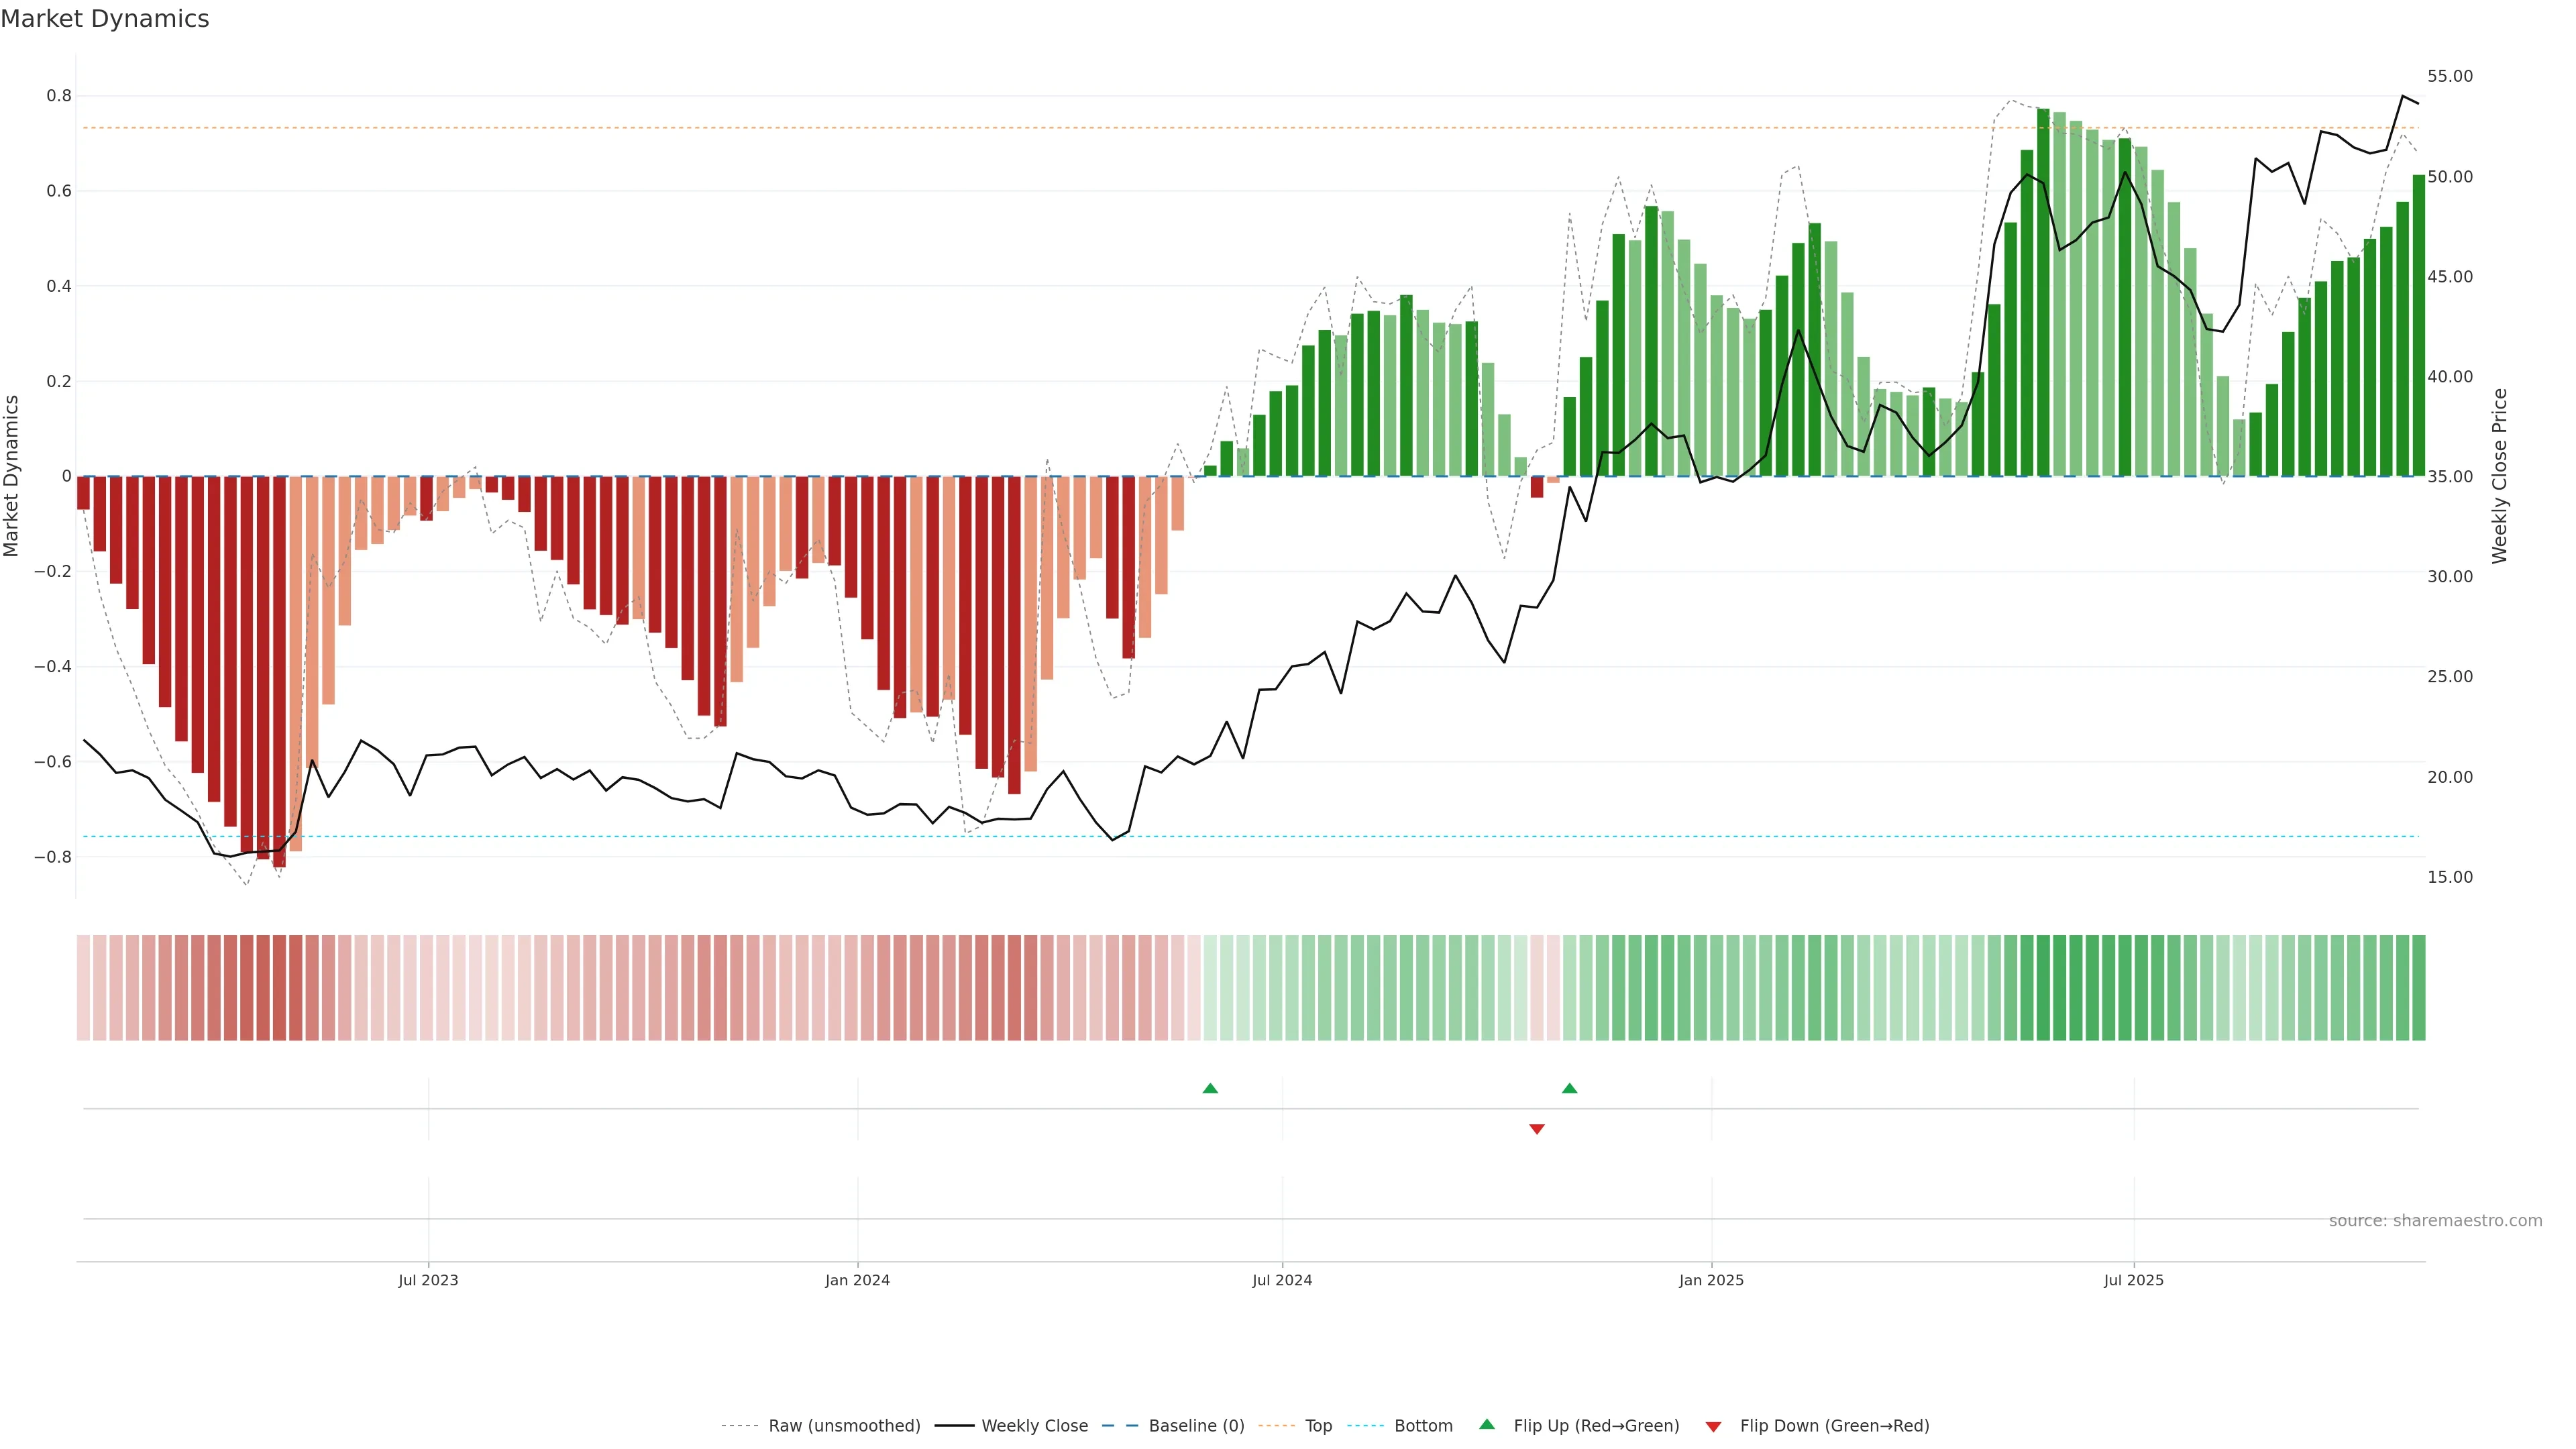Click the Baseline (0) legend dash icon
The height and width of the screenshot is (1449, 2576).
pos(1119,1426)
